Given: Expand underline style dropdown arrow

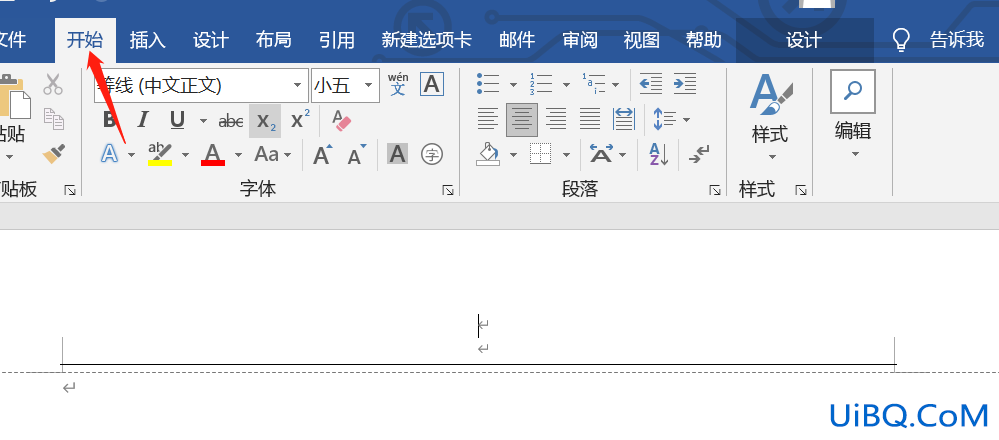Looking at the screenshot, I should pyautogui.click(x=203, y=120).
